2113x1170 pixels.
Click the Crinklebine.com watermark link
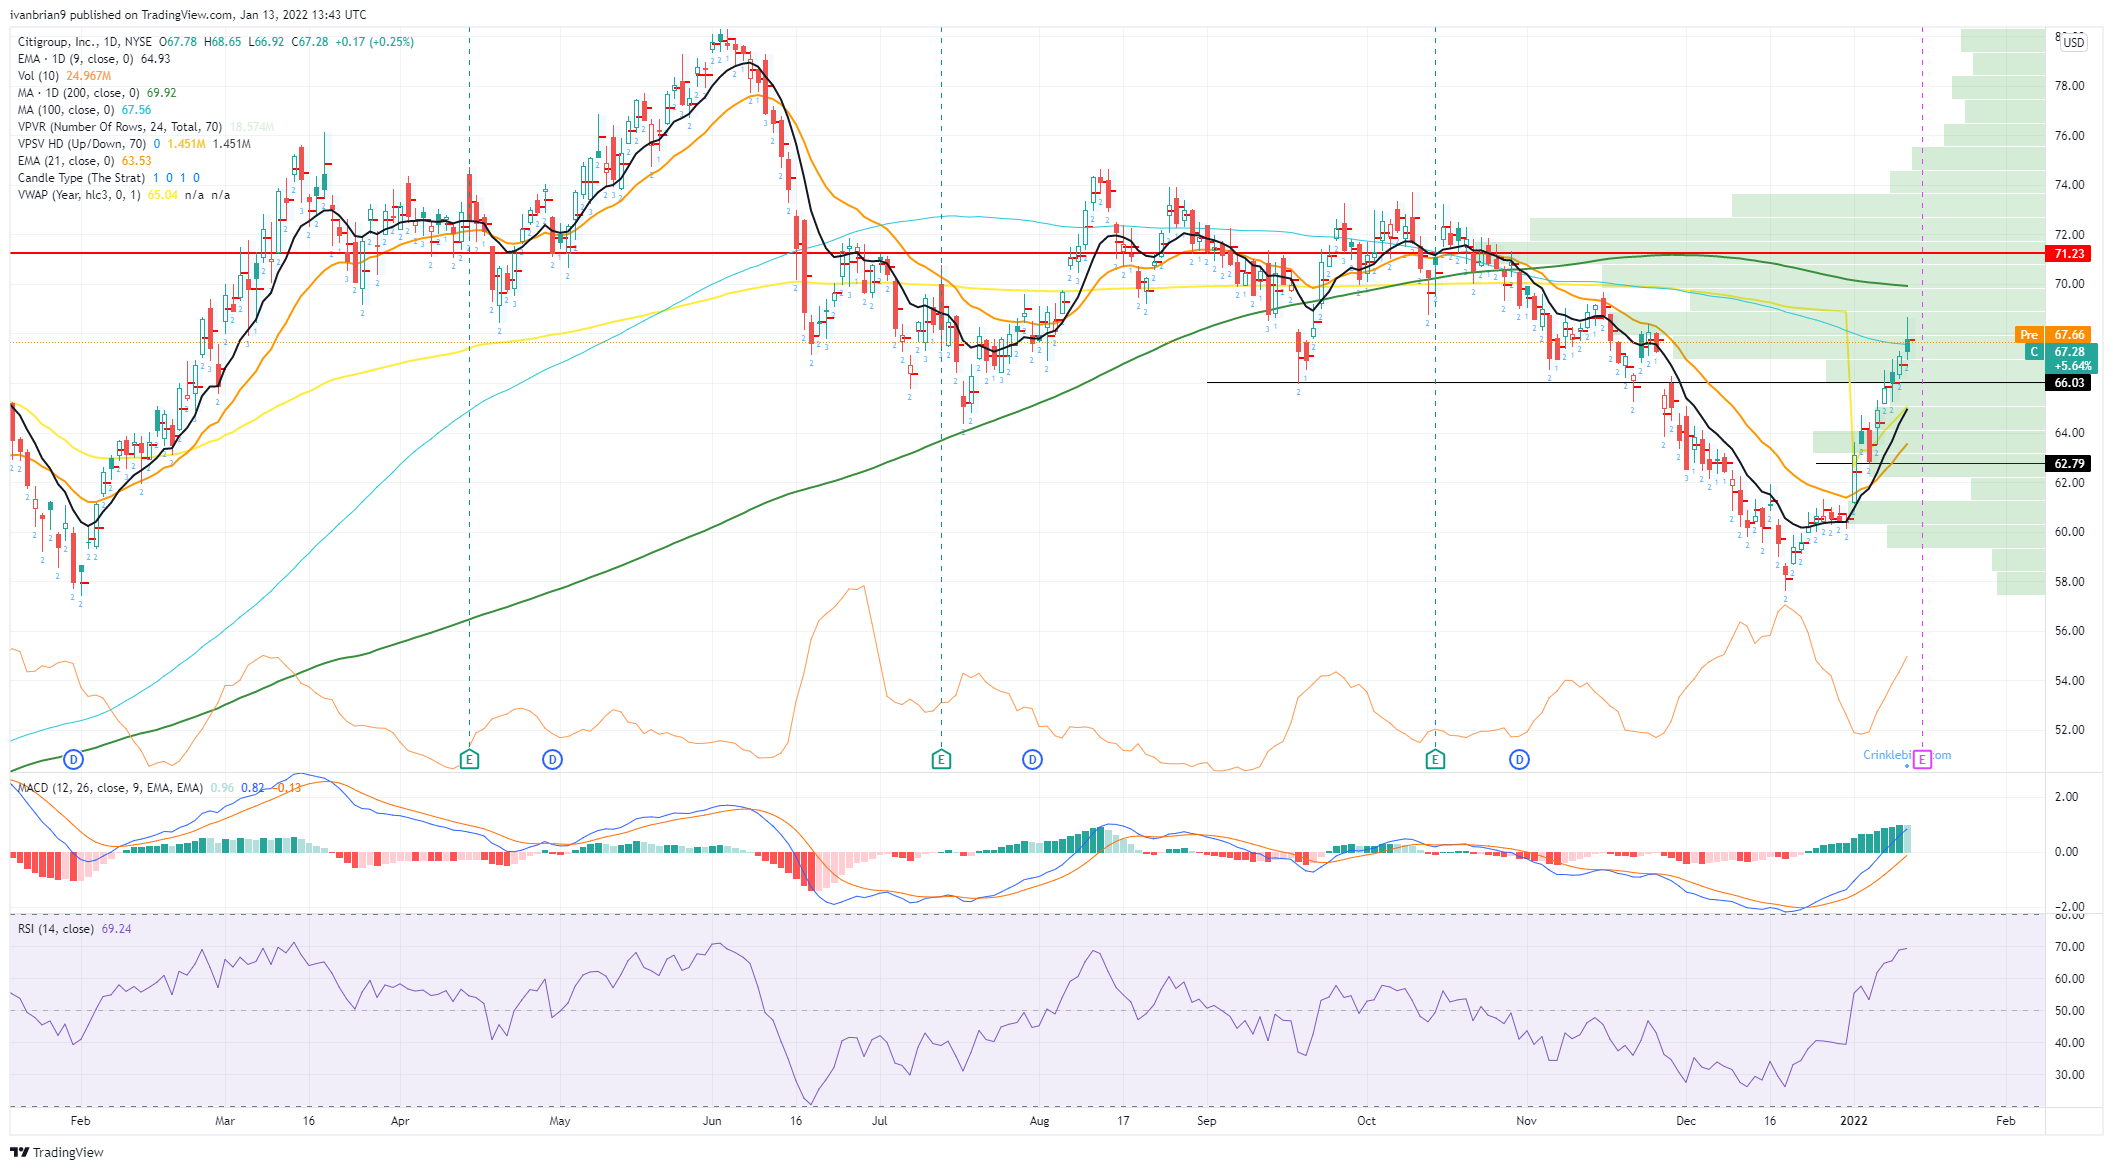pyautogui.click(x=1907, y=755)
